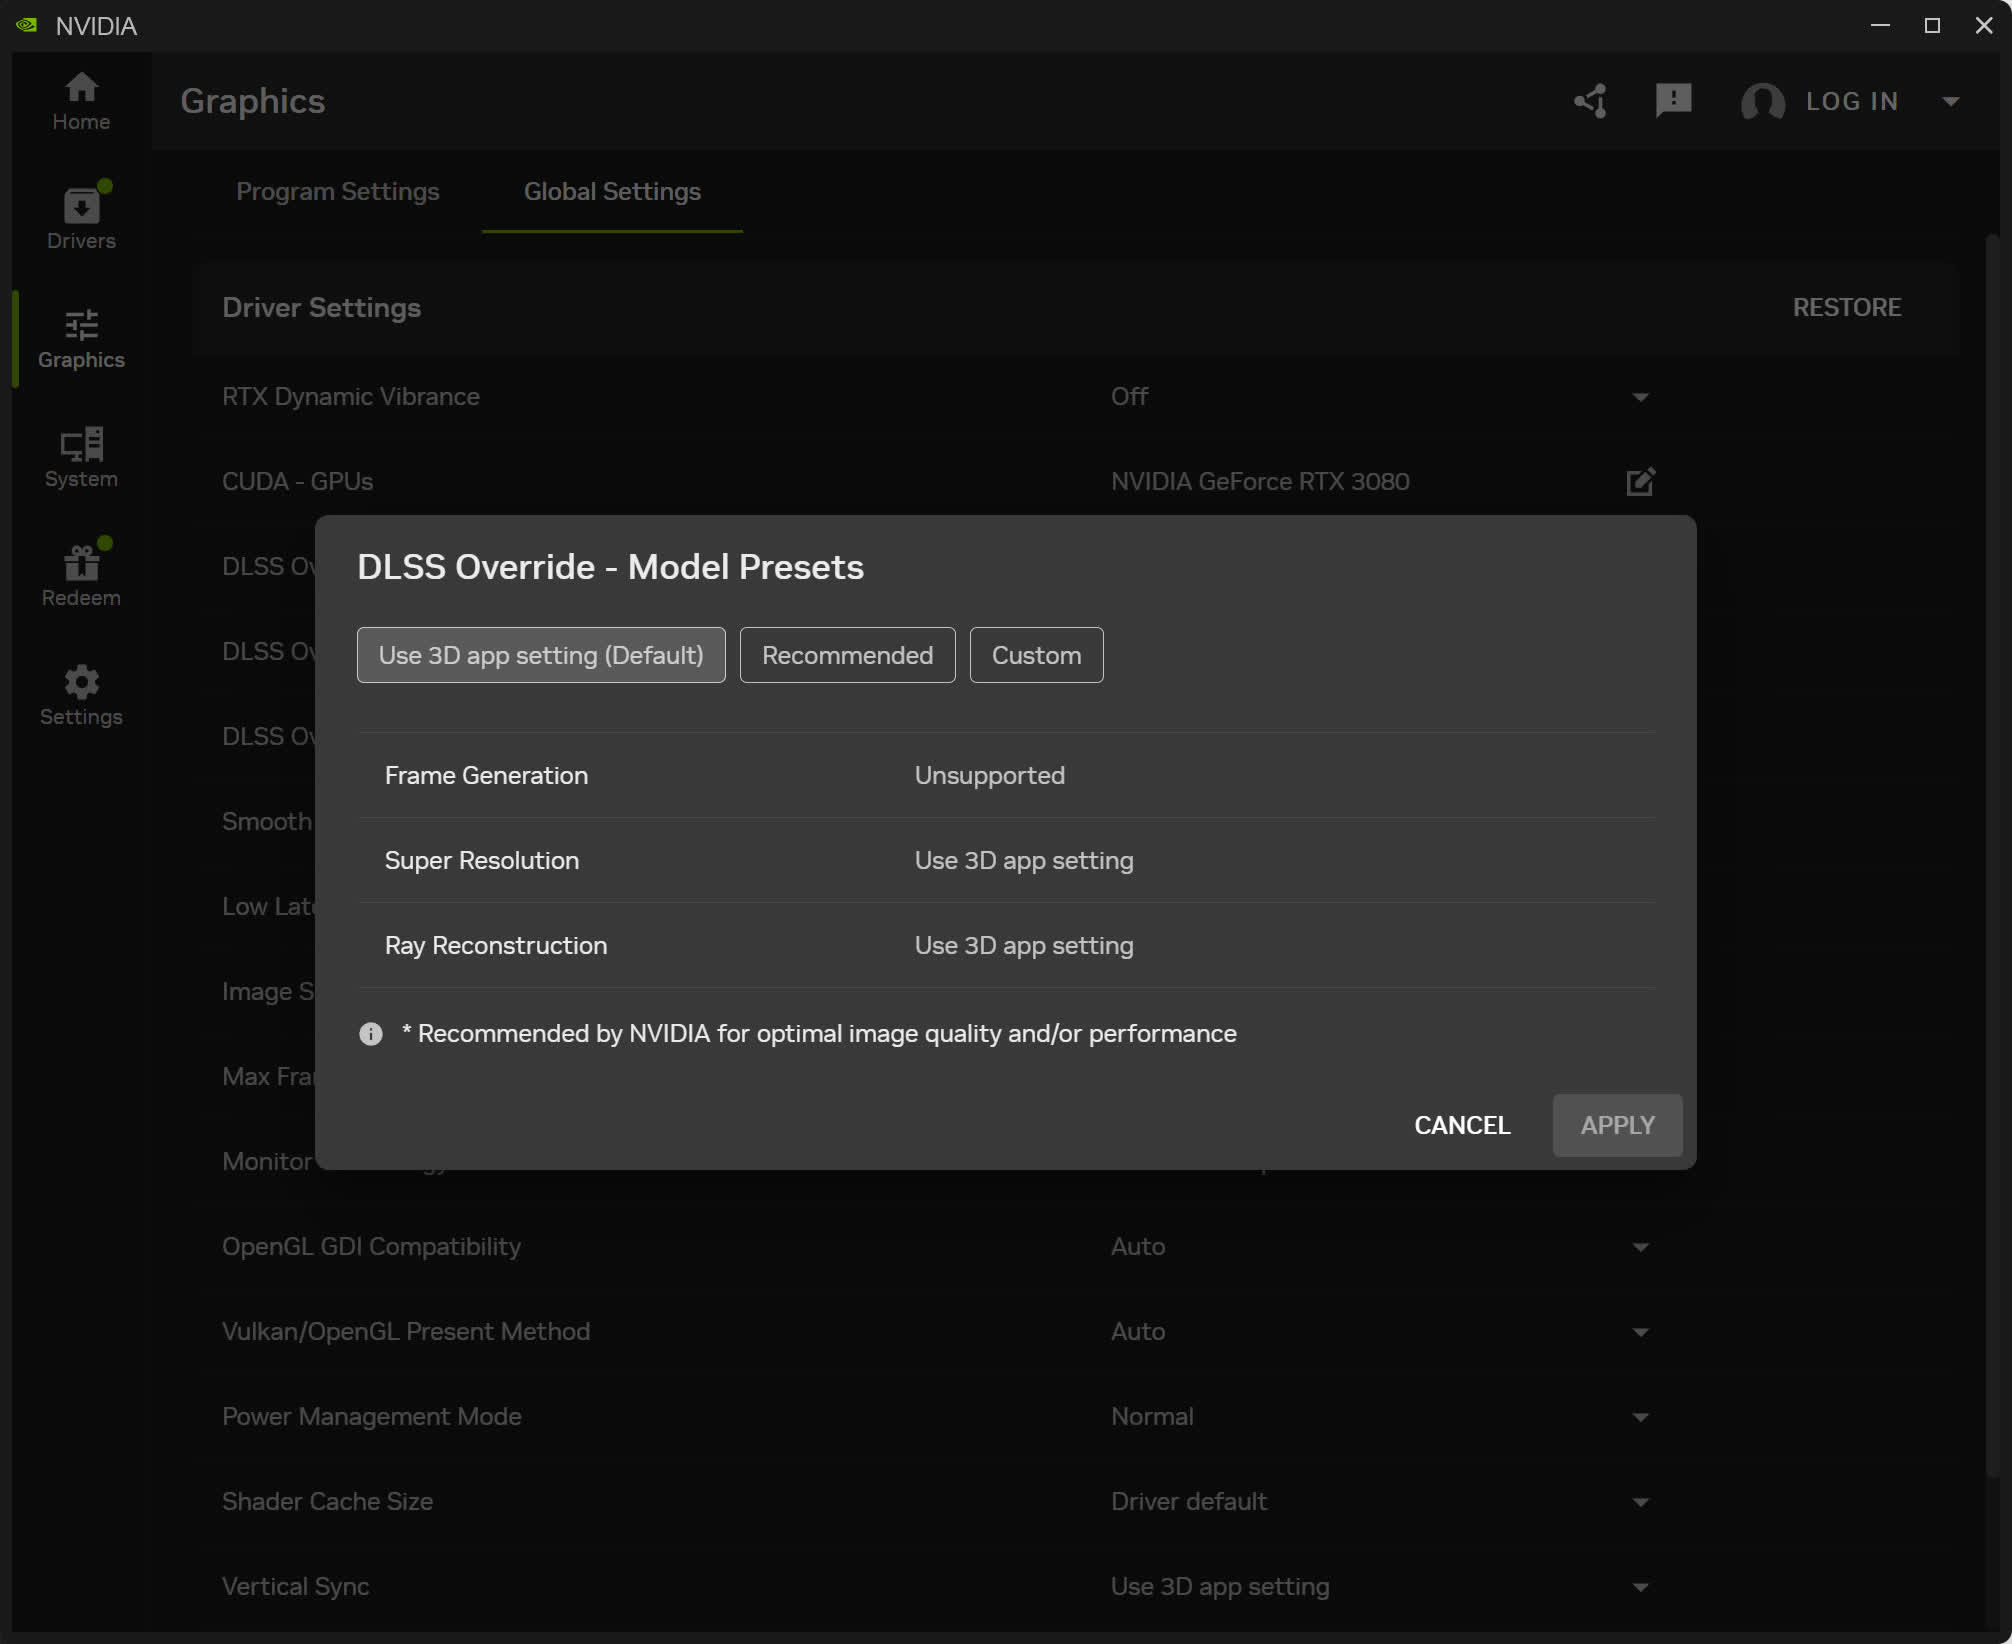The image size is (2012, 1644).
Task: Expand RTX Dynamic Vibrance dropdown
Action: pyautogui.click(x=1640, y=397)
